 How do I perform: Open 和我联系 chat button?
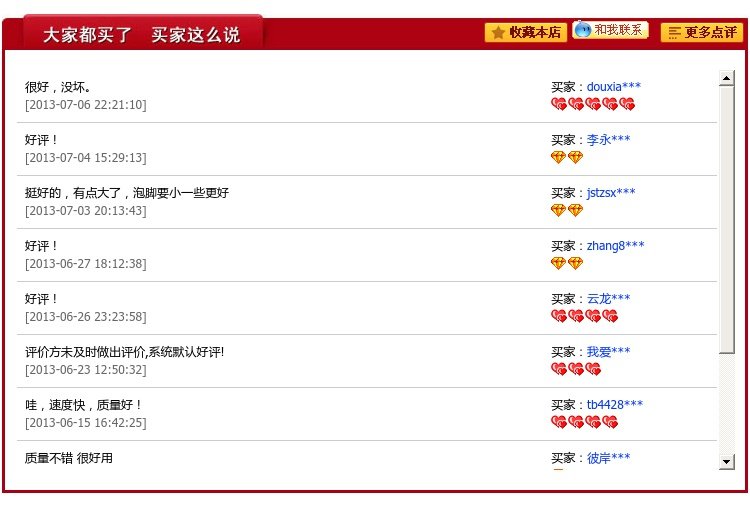[x=610, y=30]
